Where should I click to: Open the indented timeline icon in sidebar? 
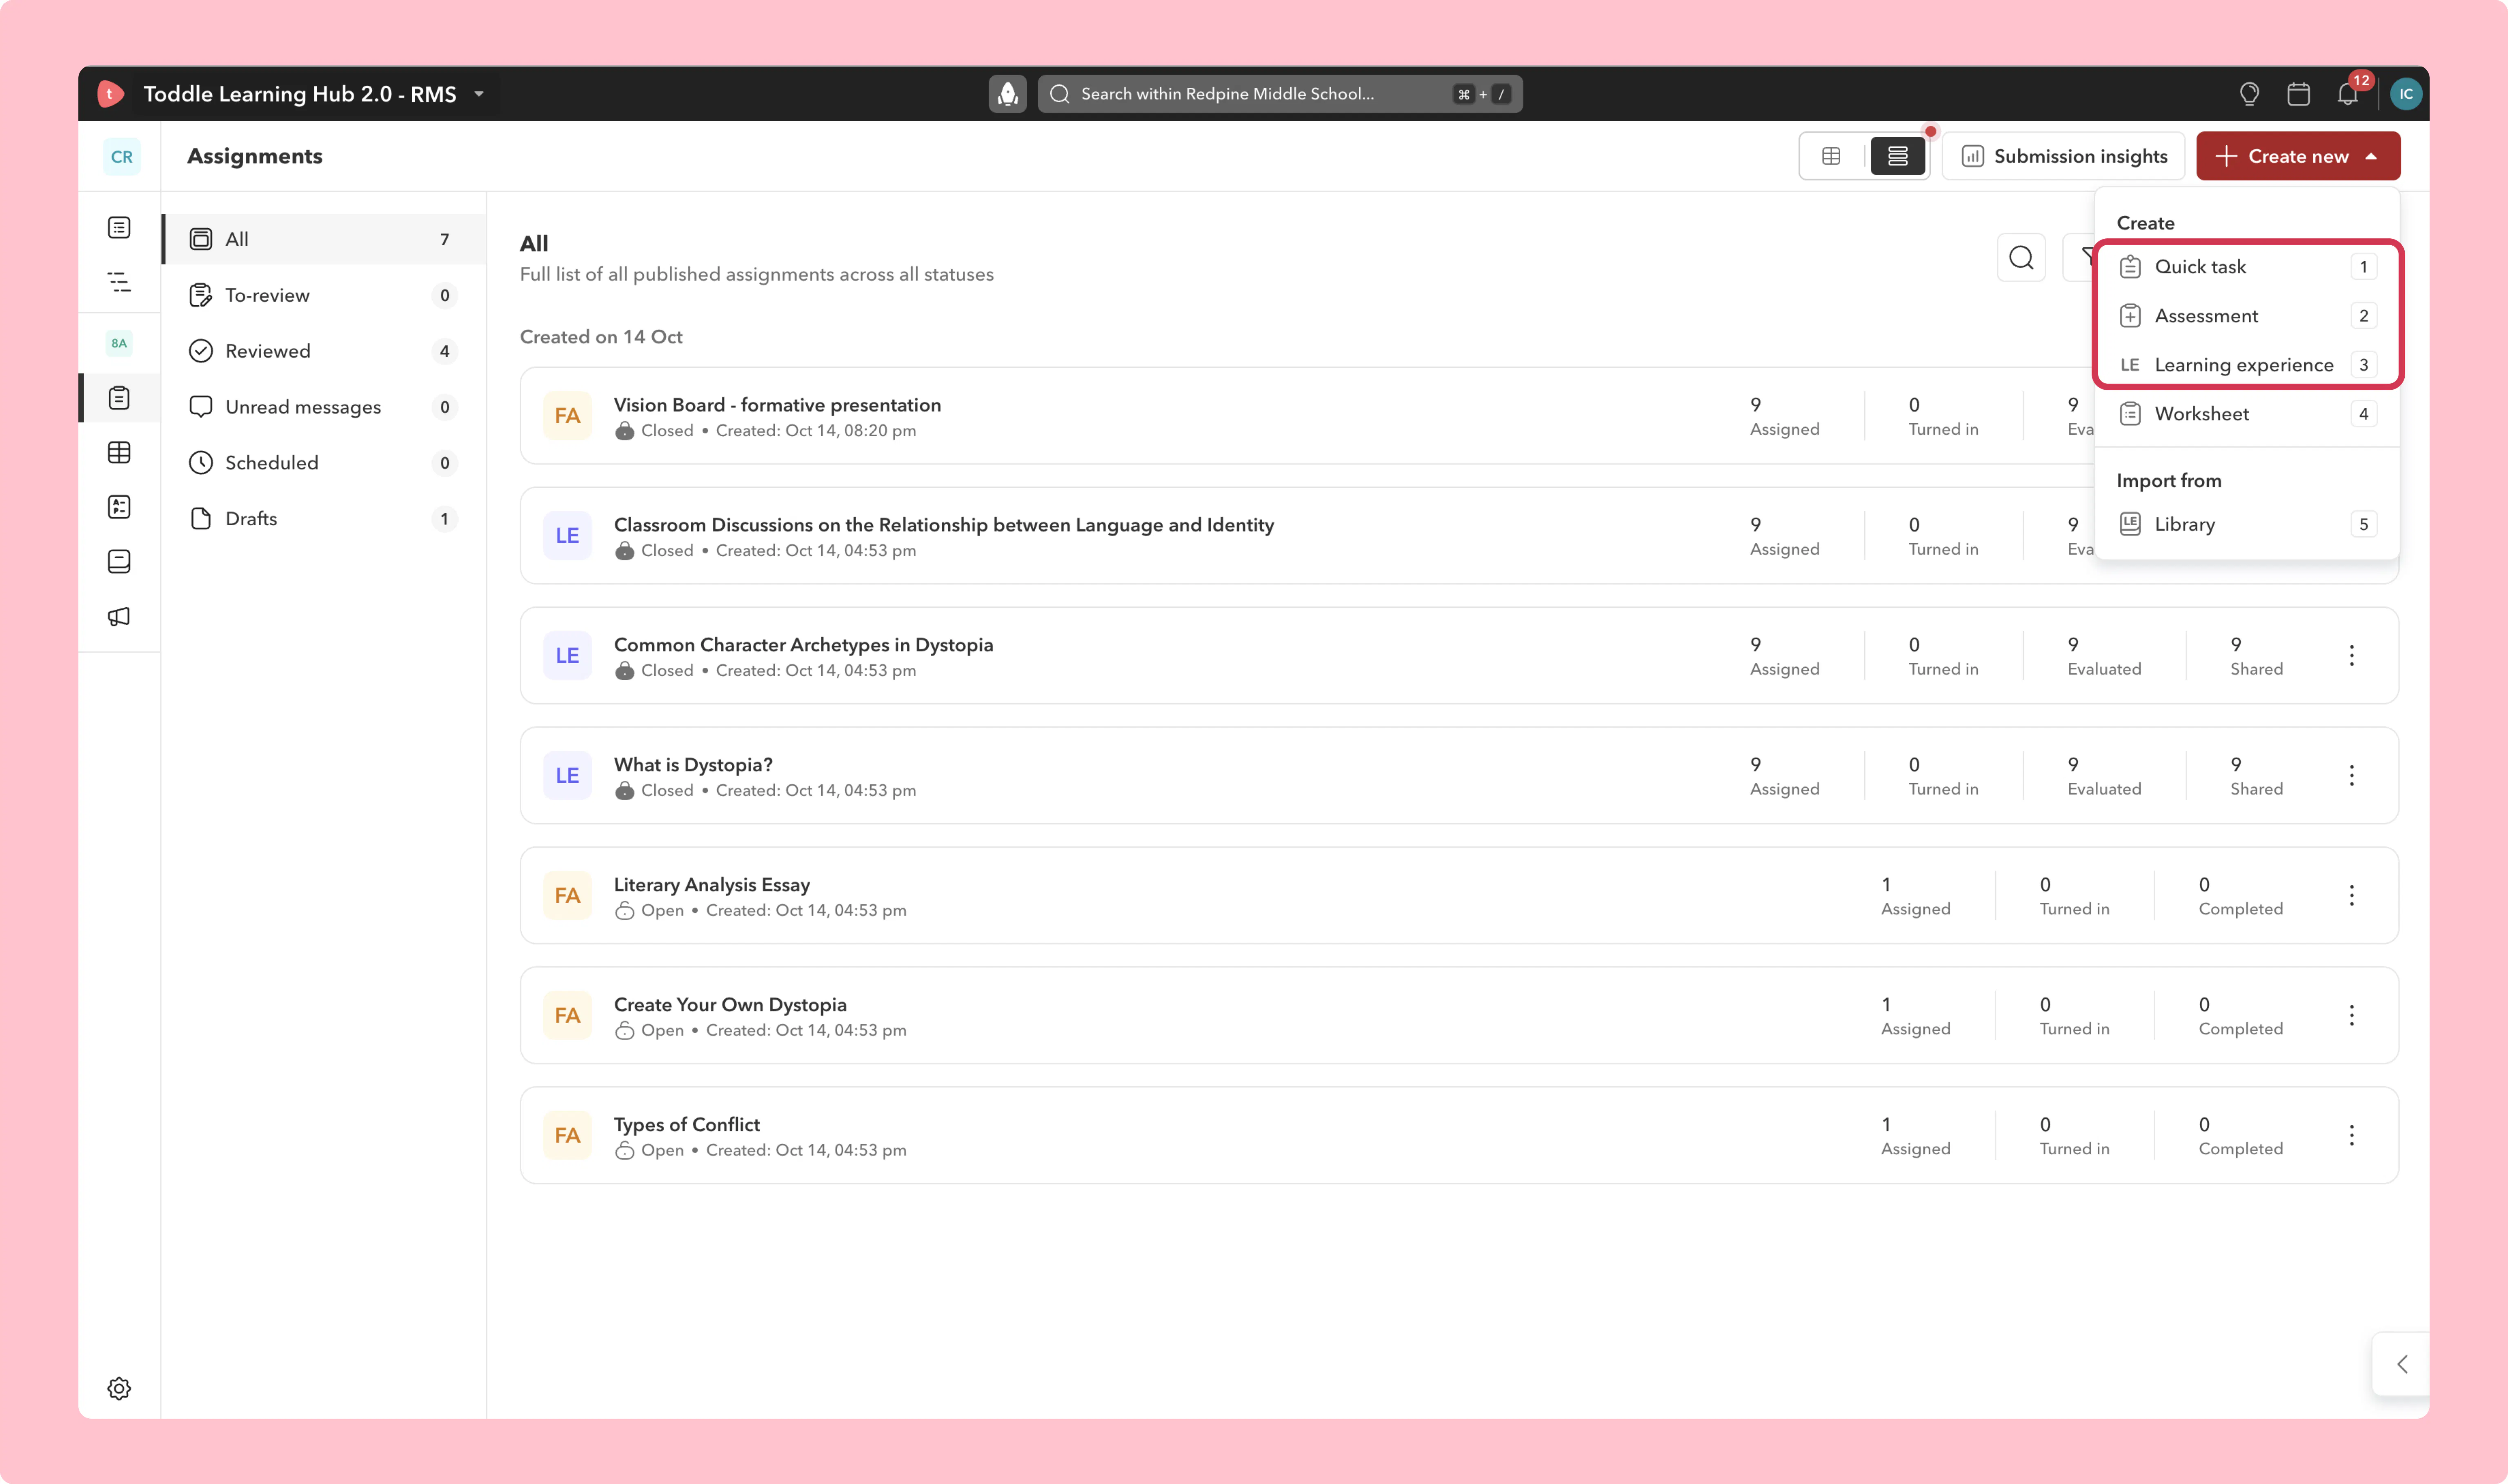119,282
